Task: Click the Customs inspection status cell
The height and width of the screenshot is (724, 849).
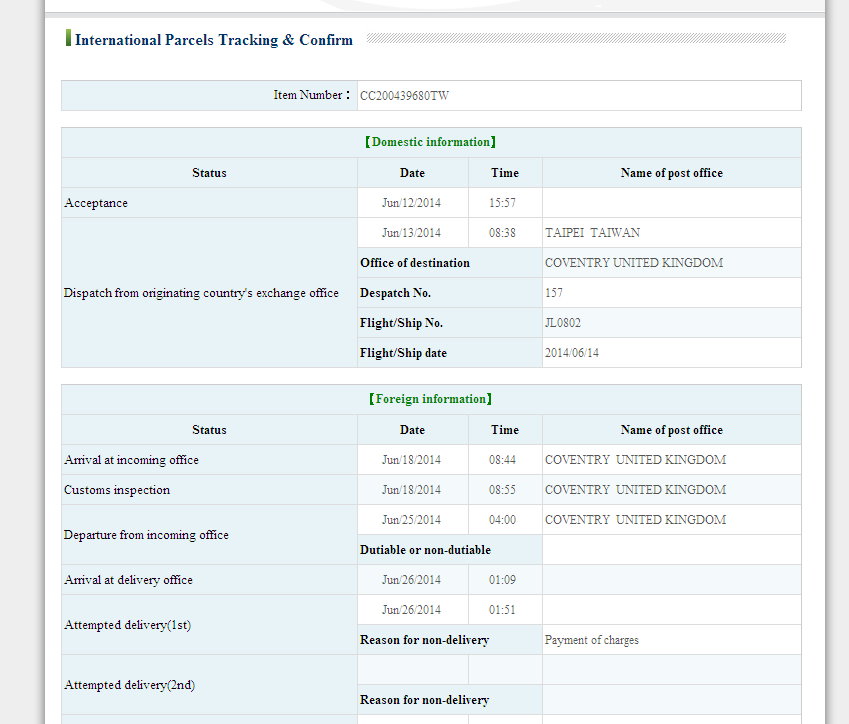Action: tap(117, 490)
